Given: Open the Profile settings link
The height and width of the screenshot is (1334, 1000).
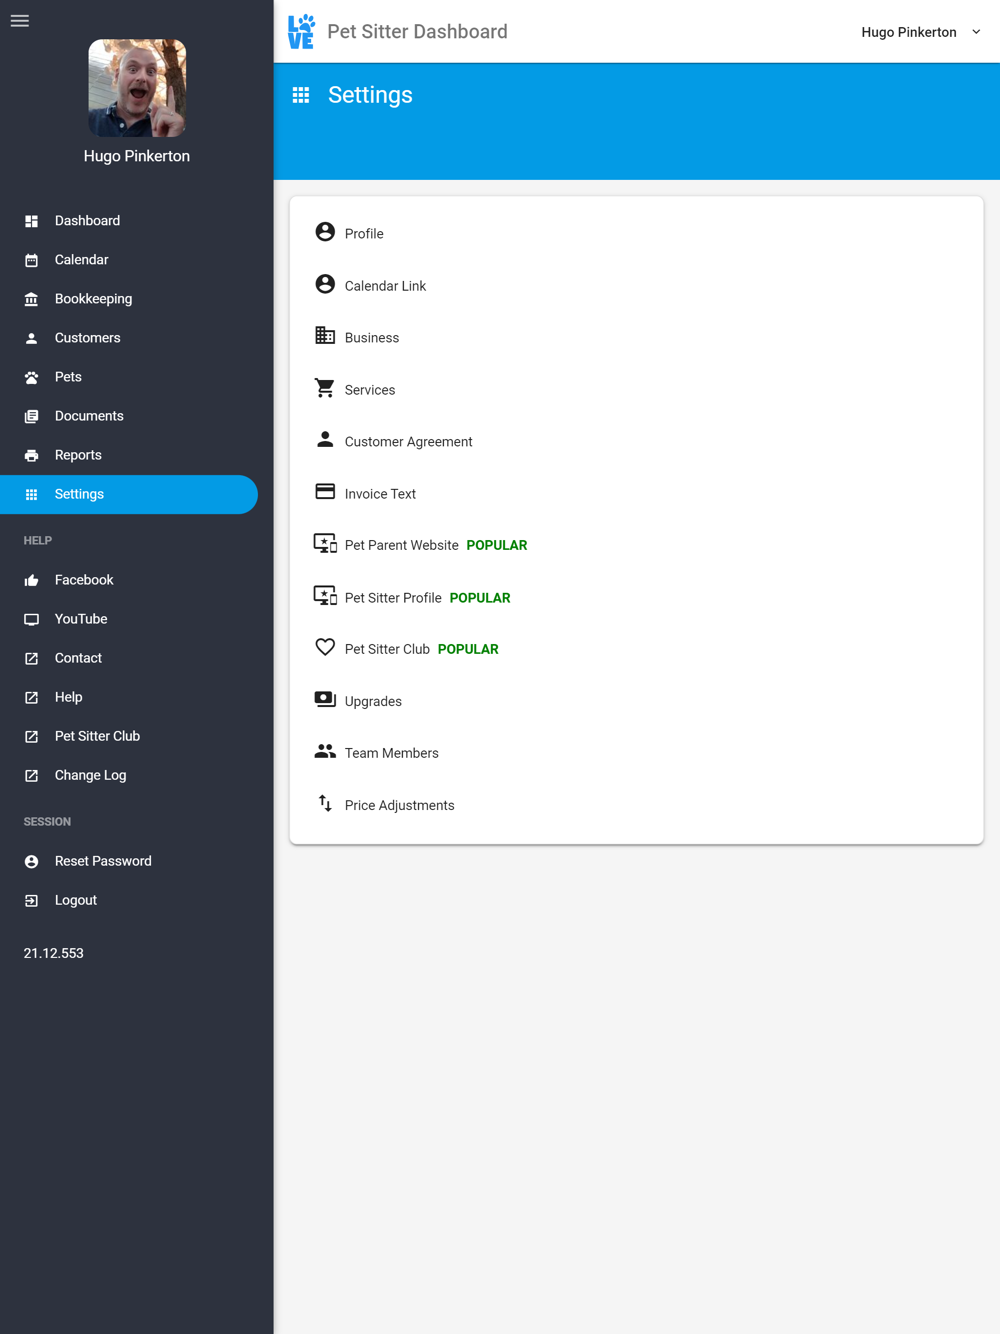Looking at the screenshot, I should point(364,234).
